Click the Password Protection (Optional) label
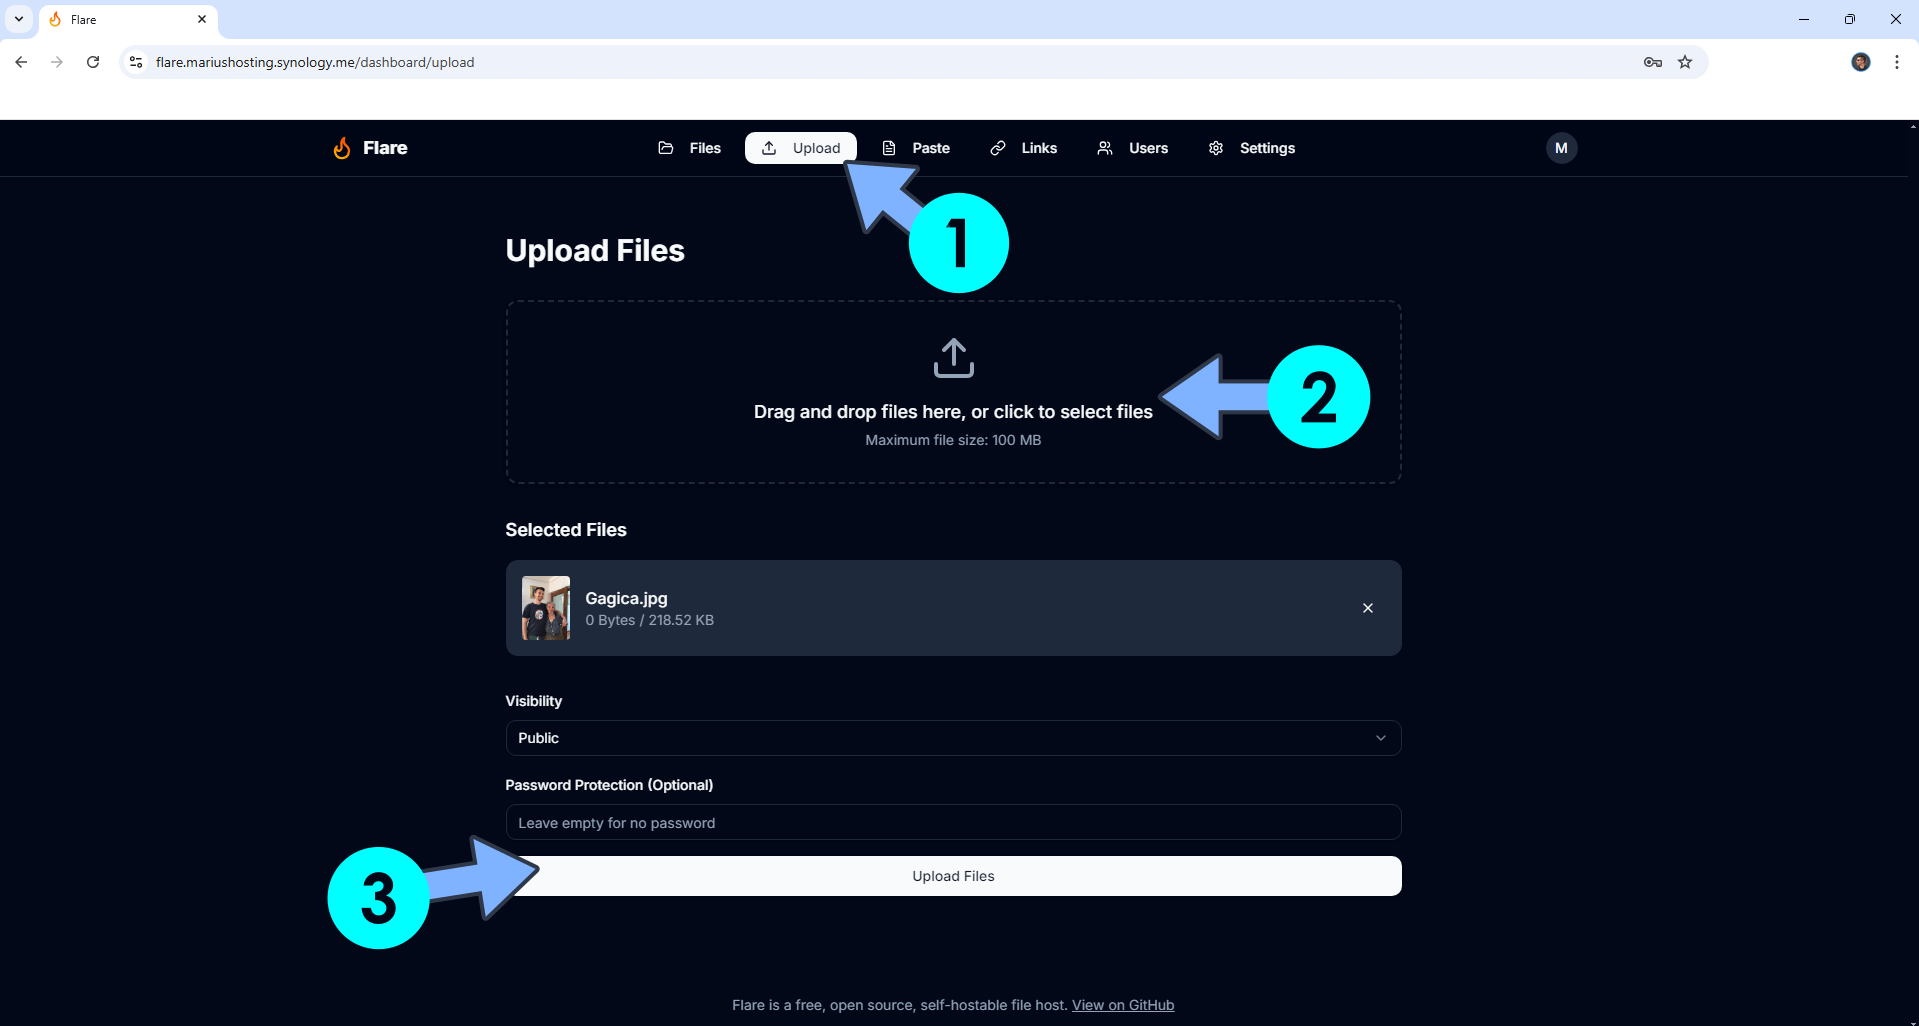The width and height of the screenshot is (1919, 1026). point(609,785)
